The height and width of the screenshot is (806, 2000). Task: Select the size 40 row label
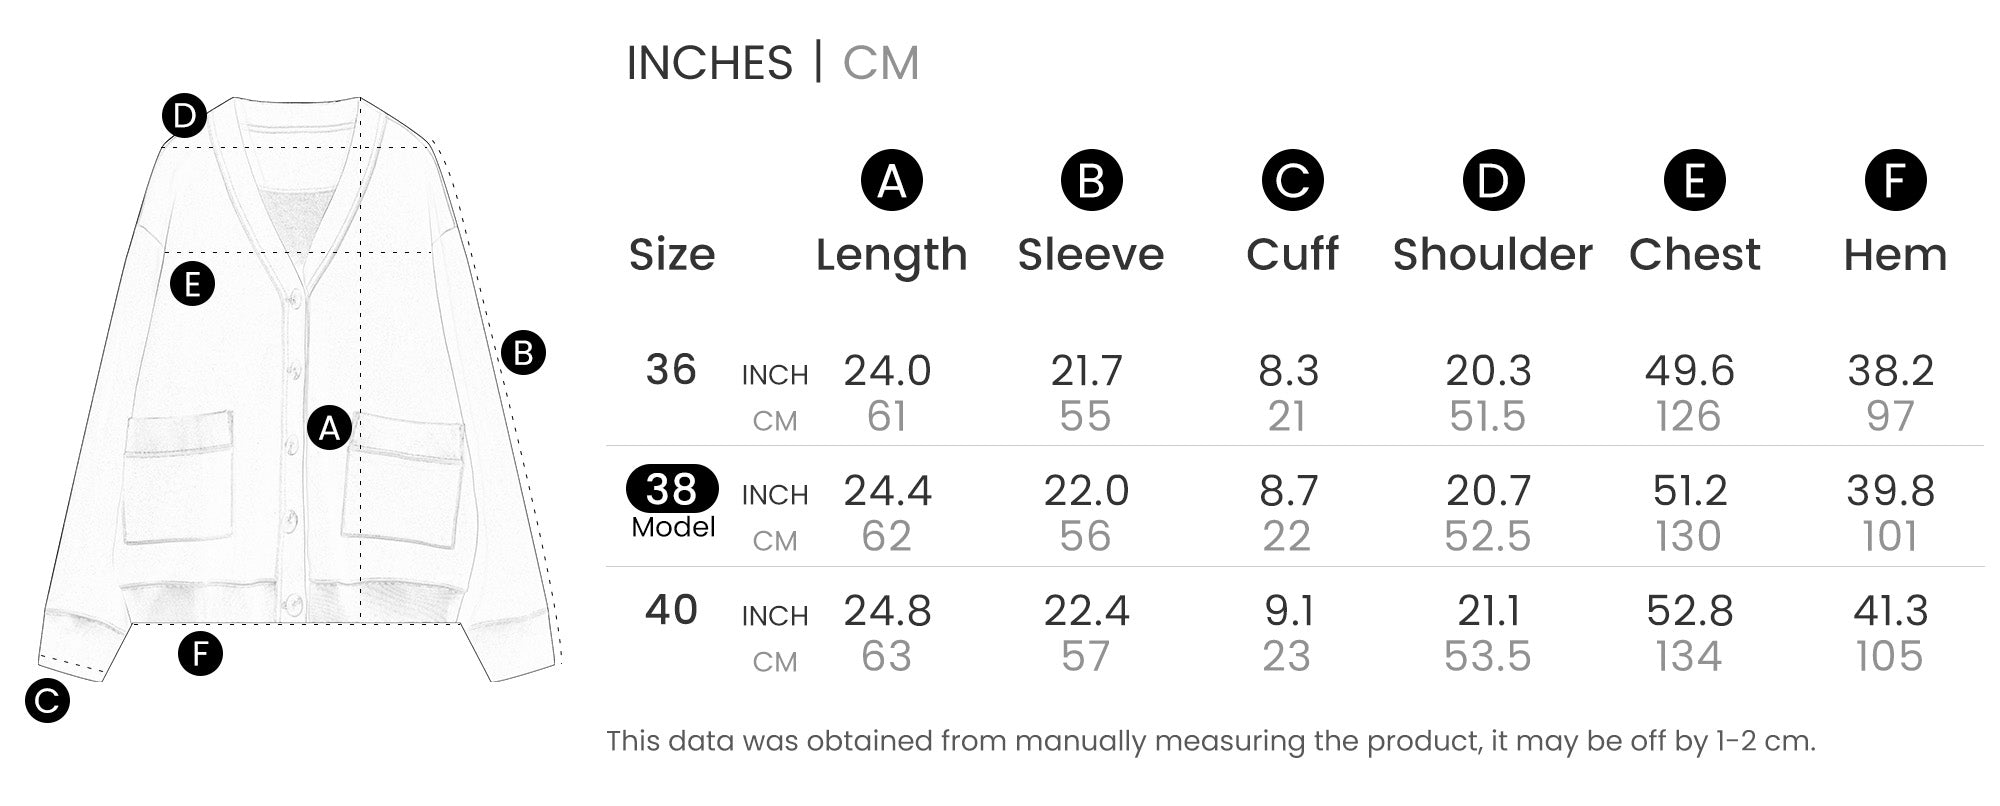click(671, 610)
